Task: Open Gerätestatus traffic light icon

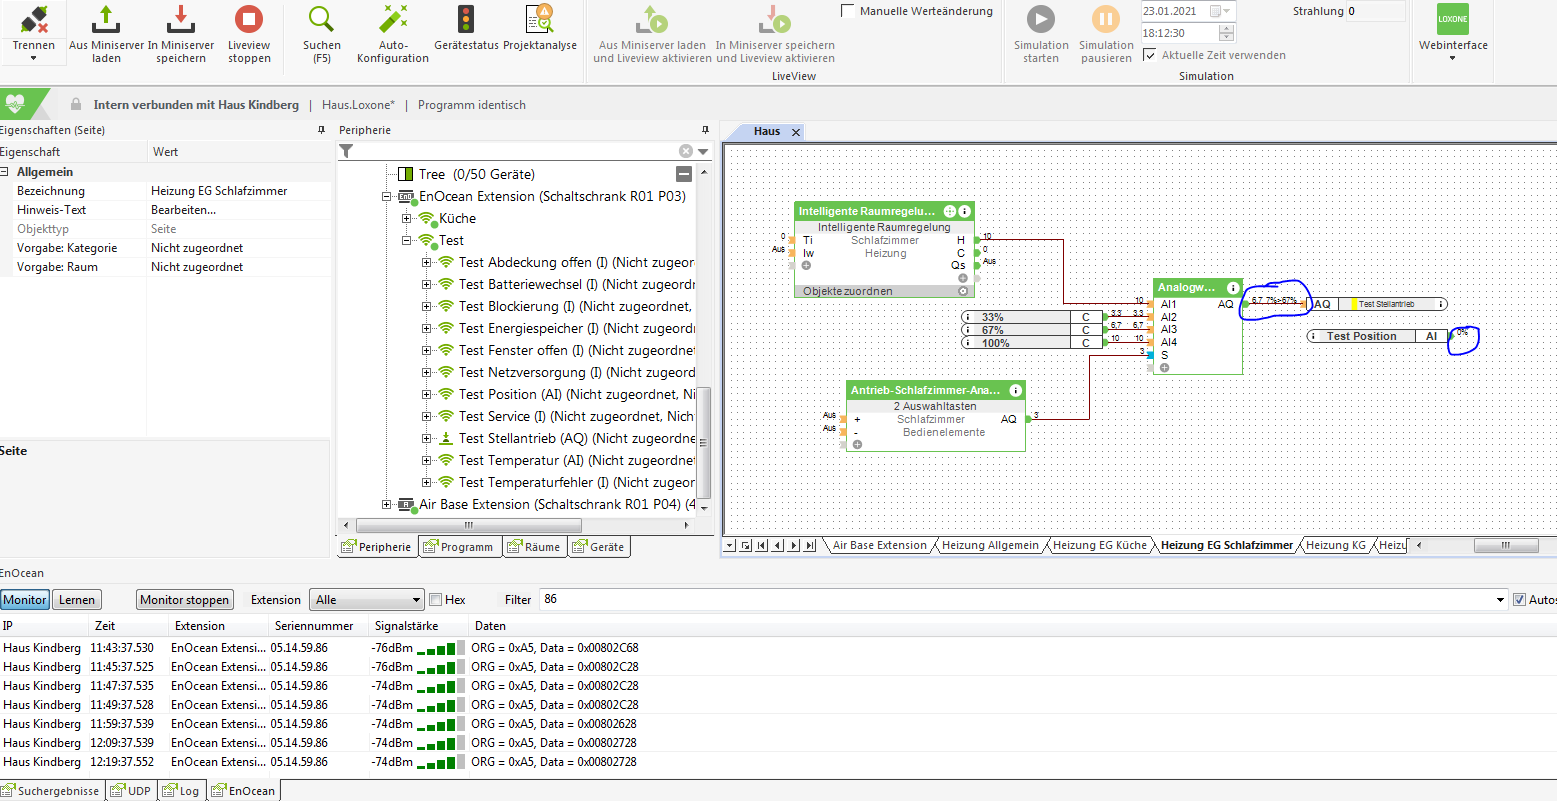Action: (x=466, y=20)
